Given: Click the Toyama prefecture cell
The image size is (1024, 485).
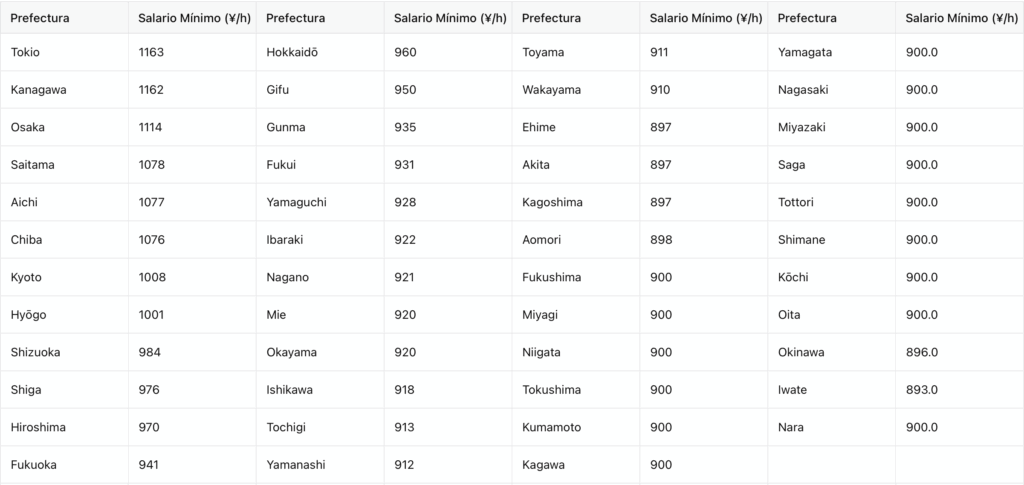Looking at the screenshot, I should (x=543, y=52).
